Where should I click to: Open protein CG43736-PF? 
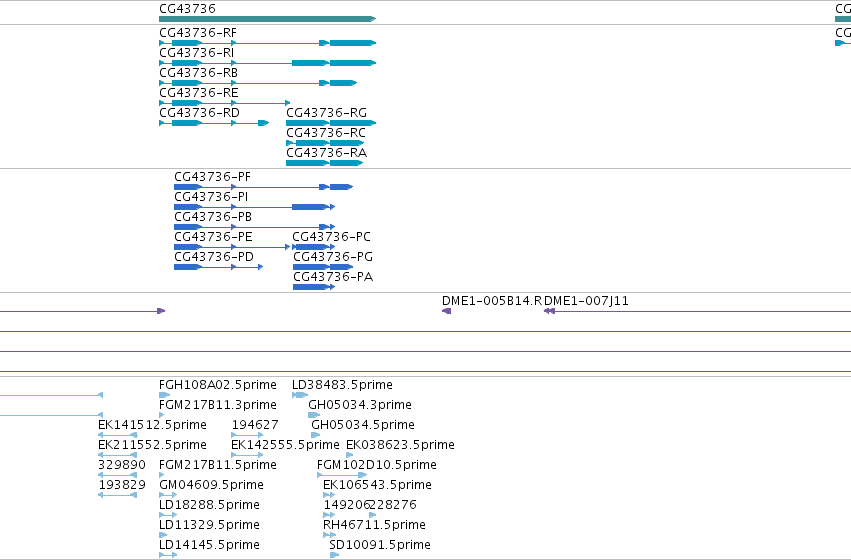(x=263, y=187)
